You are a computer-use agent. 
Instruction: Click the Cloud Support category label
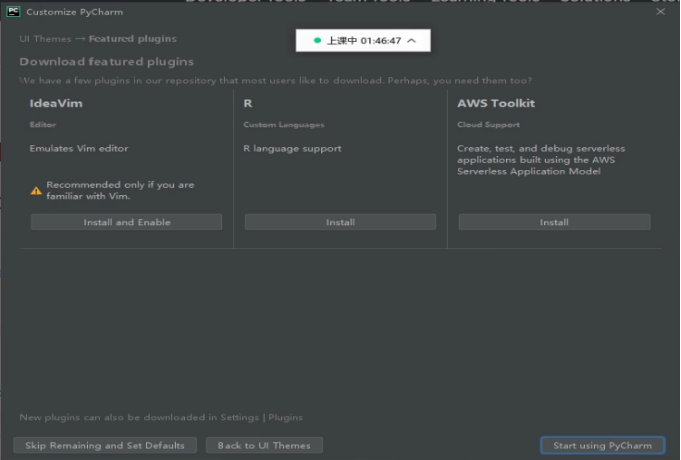tap(488, 125)
